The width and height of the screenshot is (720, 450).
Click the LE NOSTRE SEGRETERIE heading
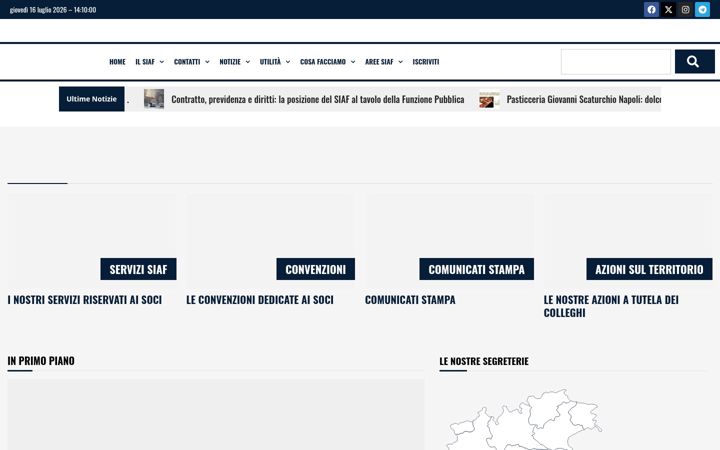pyautogui.click(x=484, y=361)
